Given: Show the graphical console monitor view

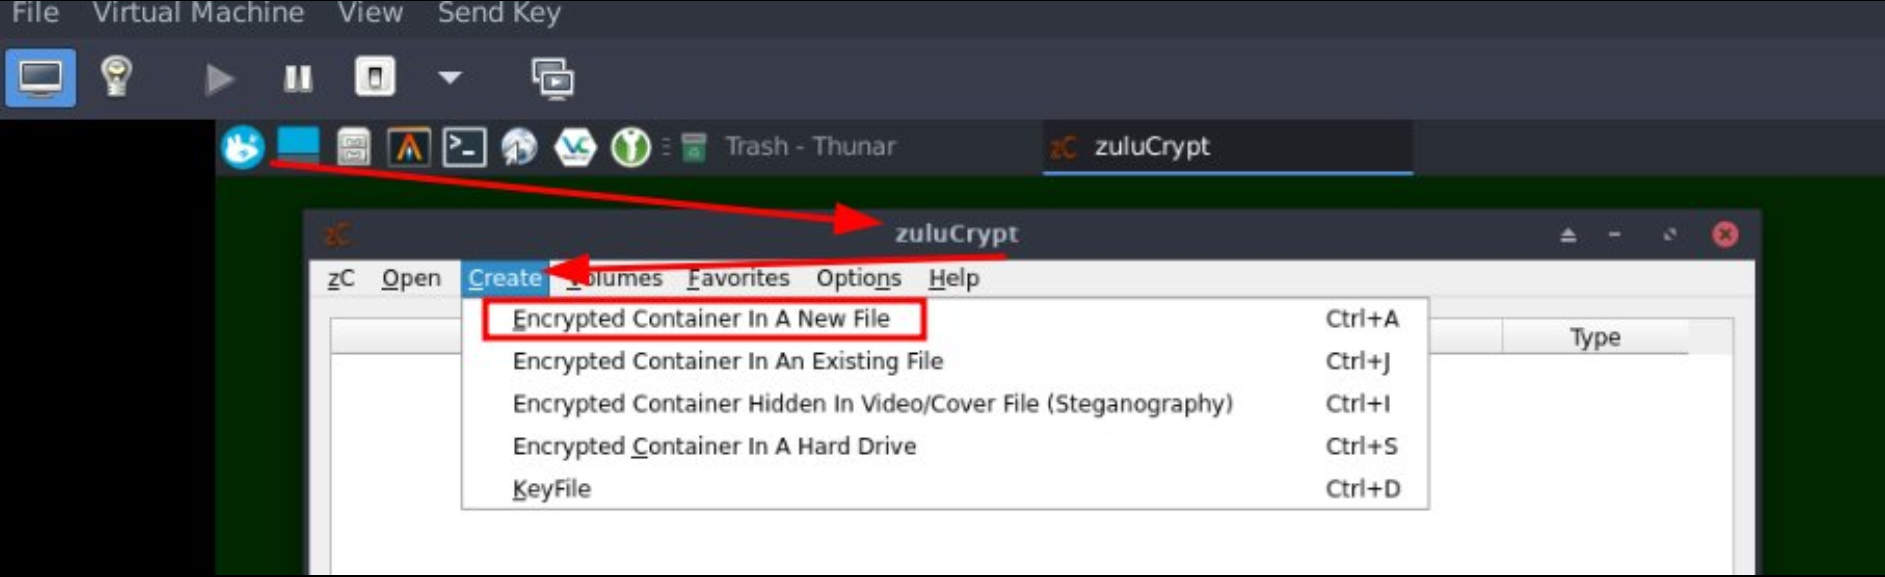Looking at the screenshot, I should coord(40,77).
